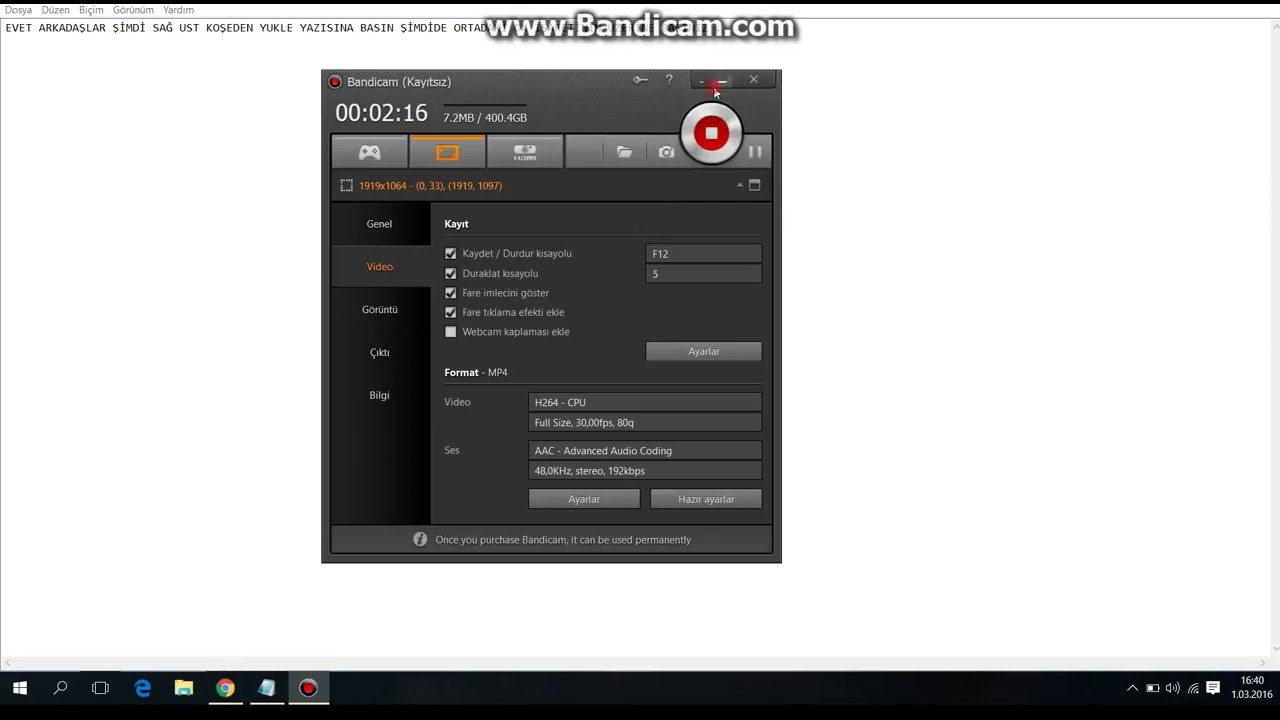Click the Wi-Fi network tray icon

[1193, 688]
